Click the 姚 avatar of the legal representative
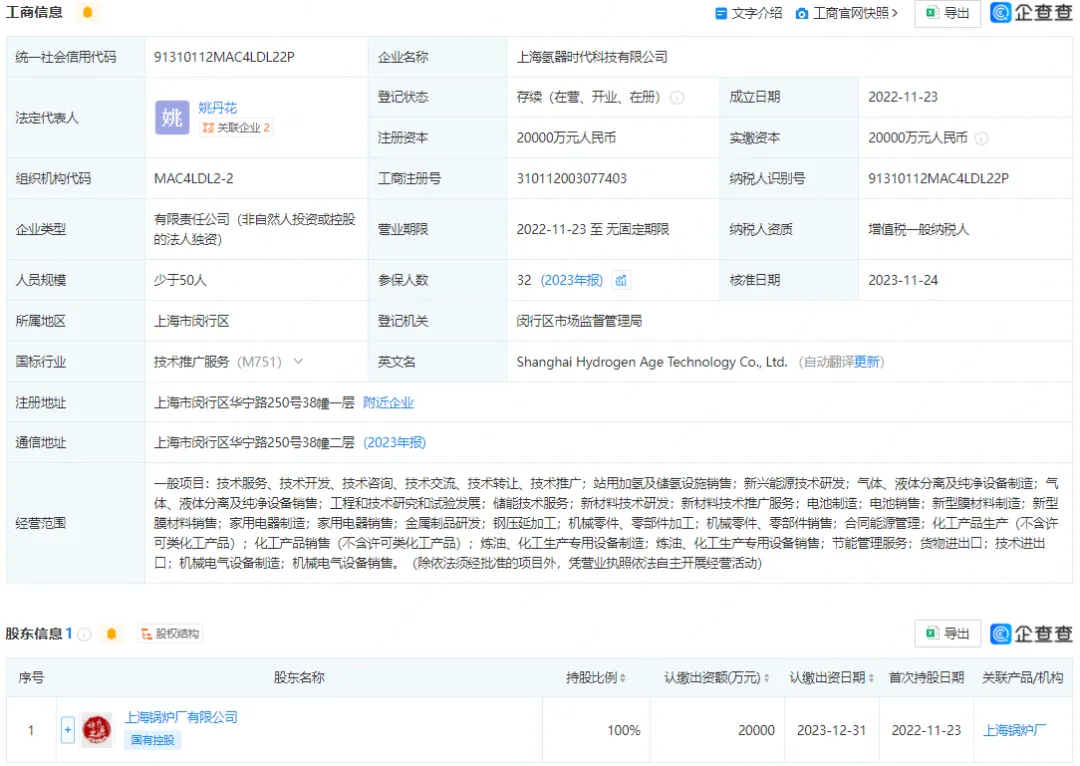Viewport: 1080px width, 766px height. pos(172,117)
